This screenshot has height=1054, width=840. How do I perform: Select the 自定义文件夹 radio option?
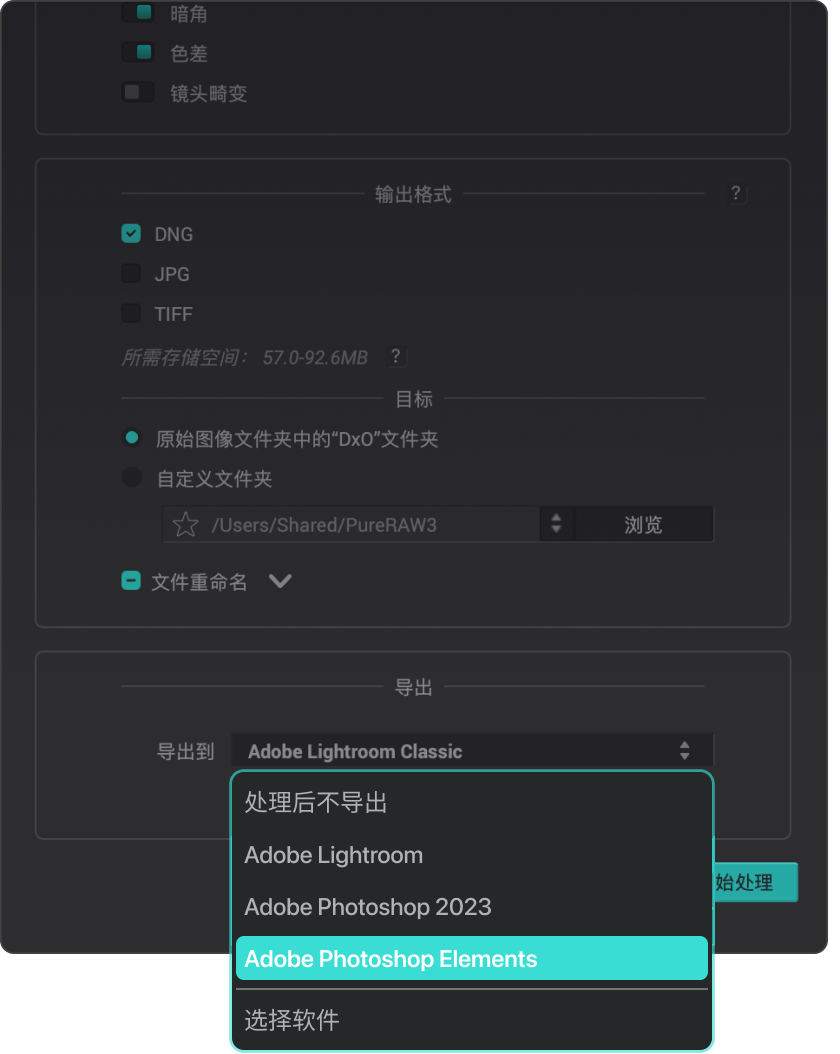click(132, 478)
